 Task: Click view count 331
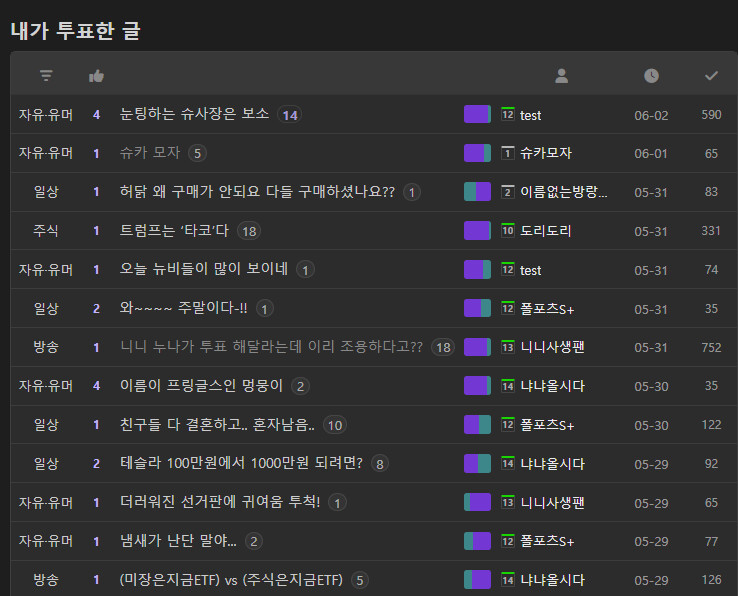click(x=711, y=231)
